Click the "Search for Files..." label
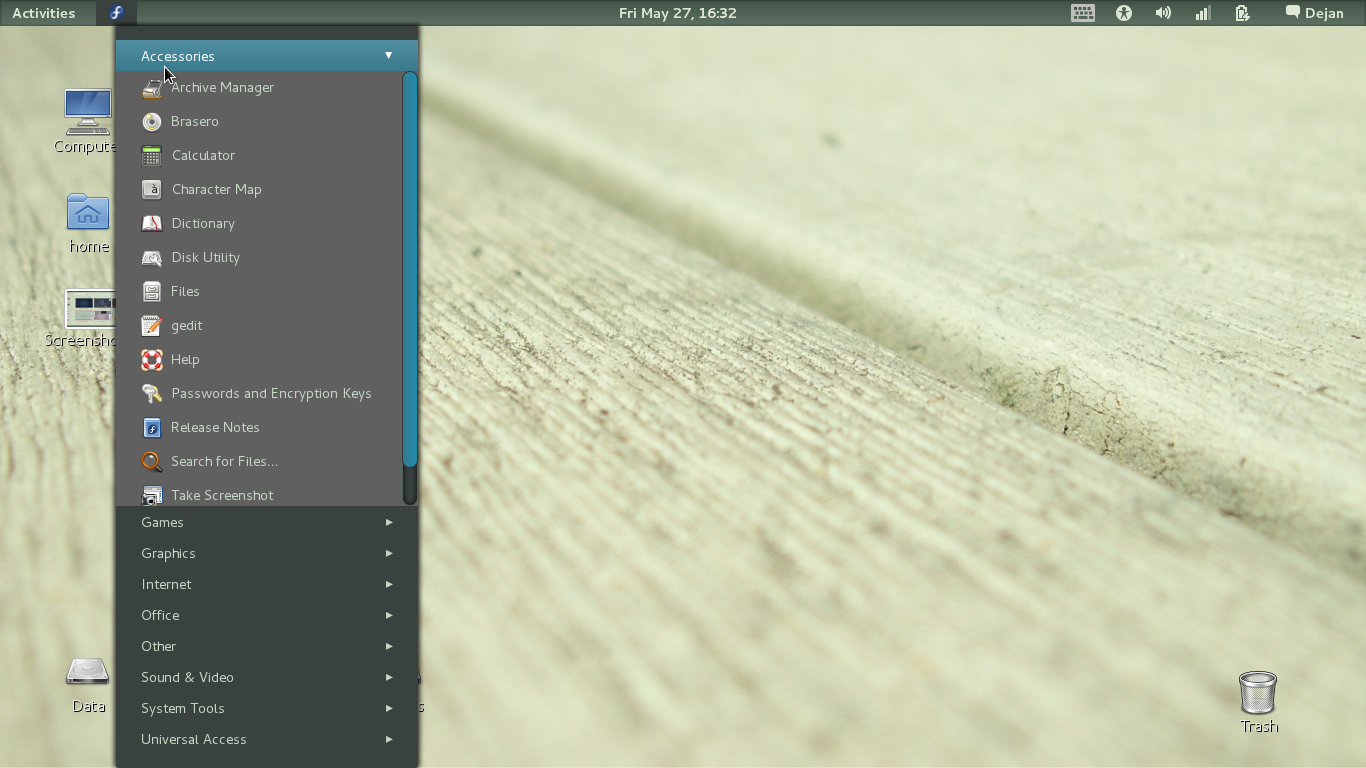 pyautogui.click(x=224, y=462)
